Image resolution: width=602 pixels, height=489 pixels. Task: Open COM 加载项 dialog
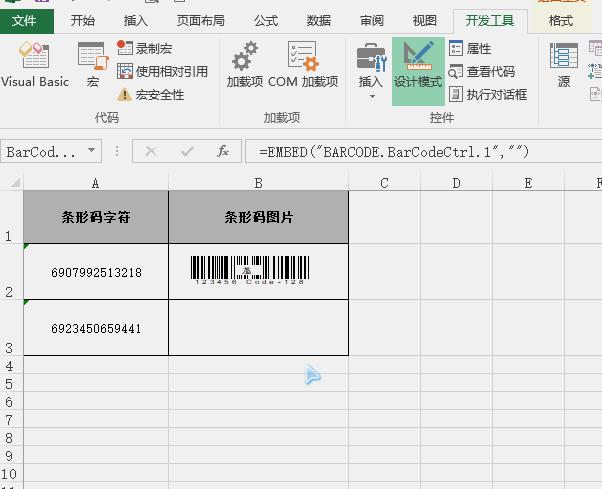click(303, 64)
